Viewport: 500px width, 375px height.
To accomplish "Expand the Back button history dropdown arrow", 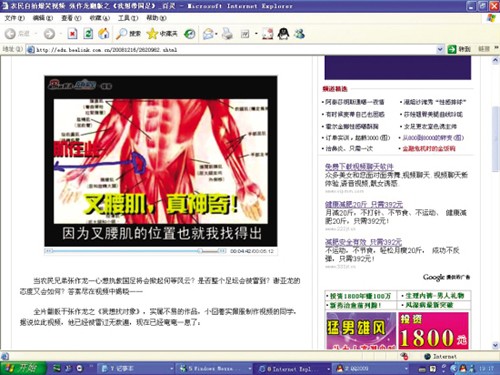I will pyautogui.click(x=35, y=34).
